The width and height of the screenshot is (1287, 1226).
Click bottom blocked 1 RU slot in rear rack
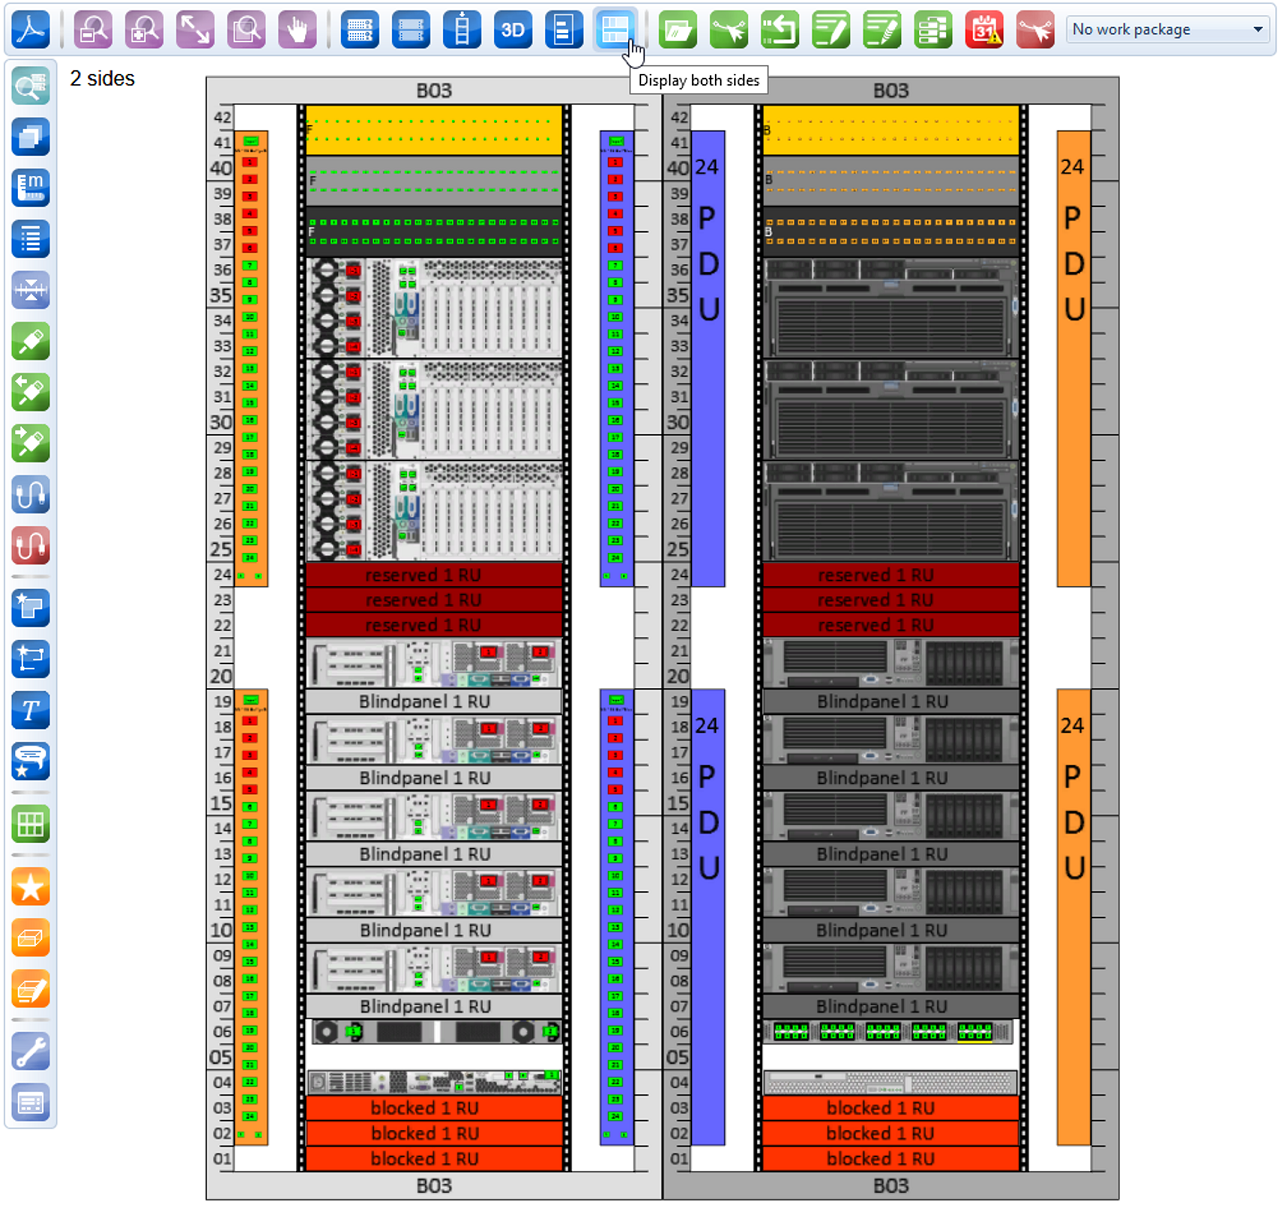[x=890, y=1159]
